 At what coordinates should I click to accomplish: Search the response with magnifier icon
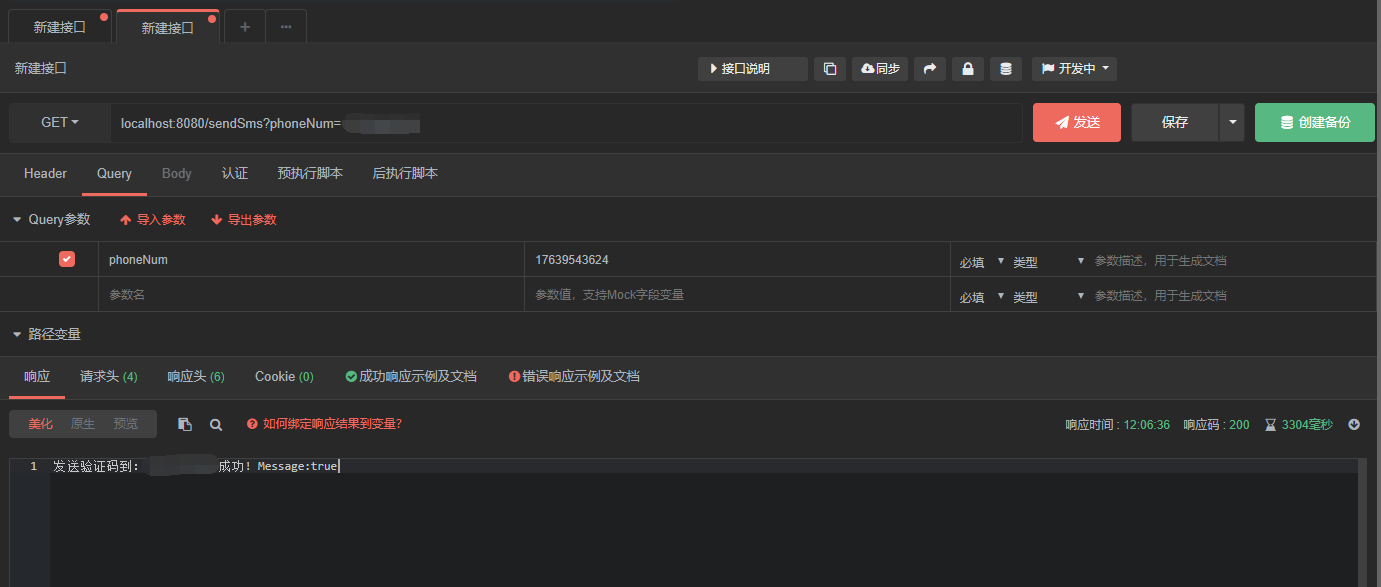click(216, 424)
